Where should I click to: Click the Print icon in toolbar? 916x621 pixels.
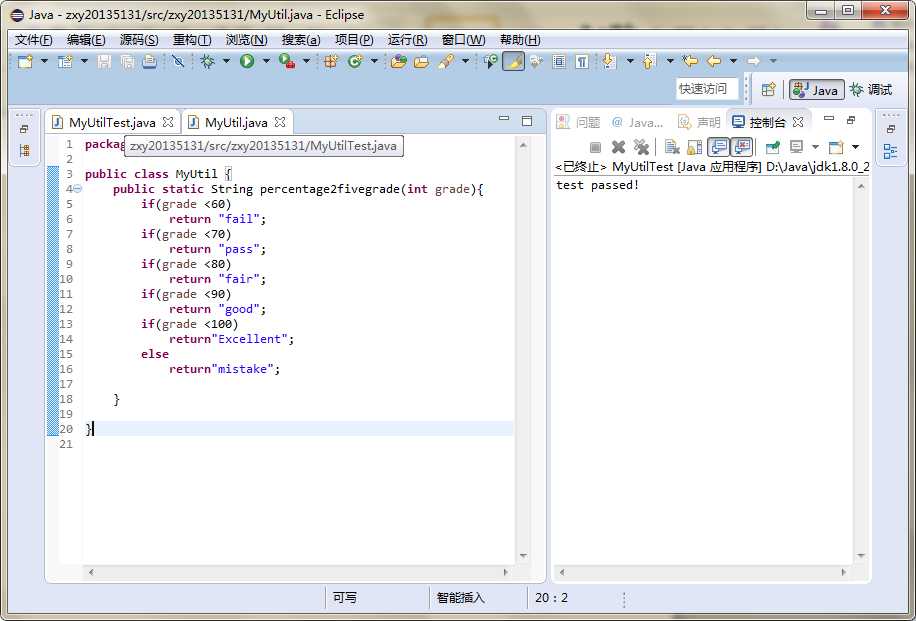pyautogui.click(x=149, y=61)
